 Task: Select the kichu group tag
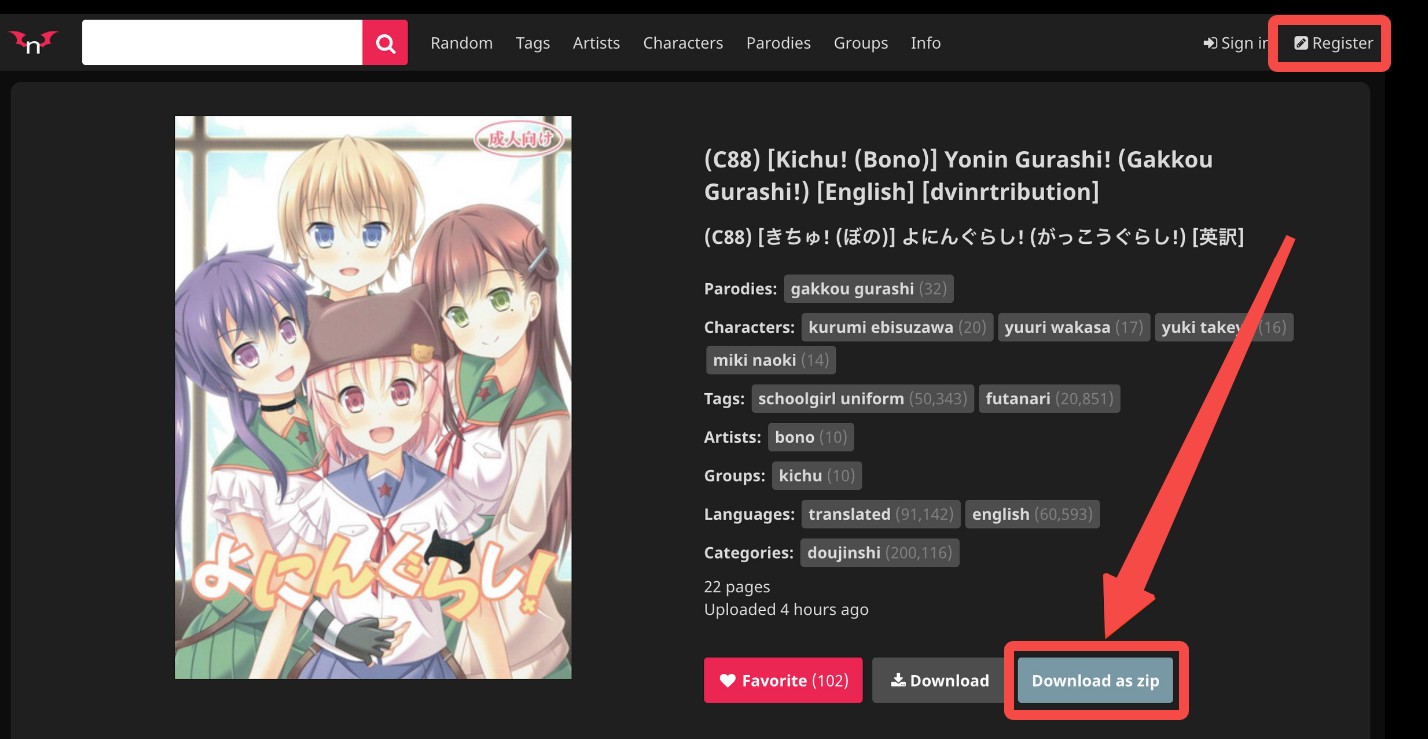point(816,476)
